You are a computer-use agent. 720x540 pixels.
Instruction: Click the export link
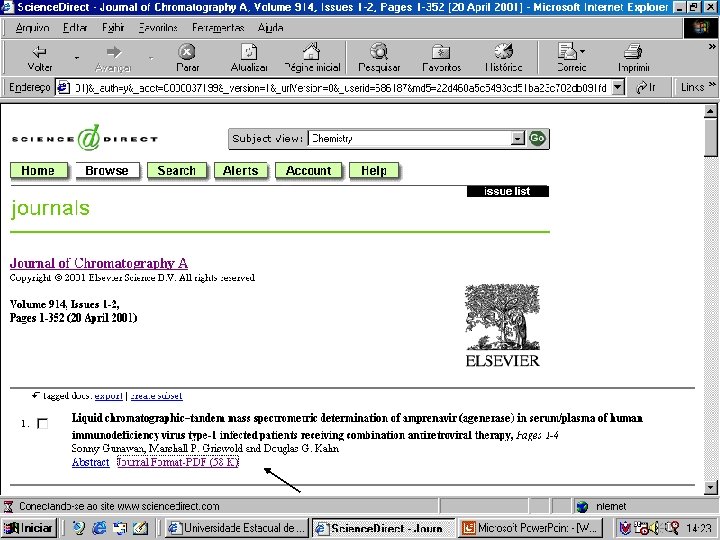108,395
